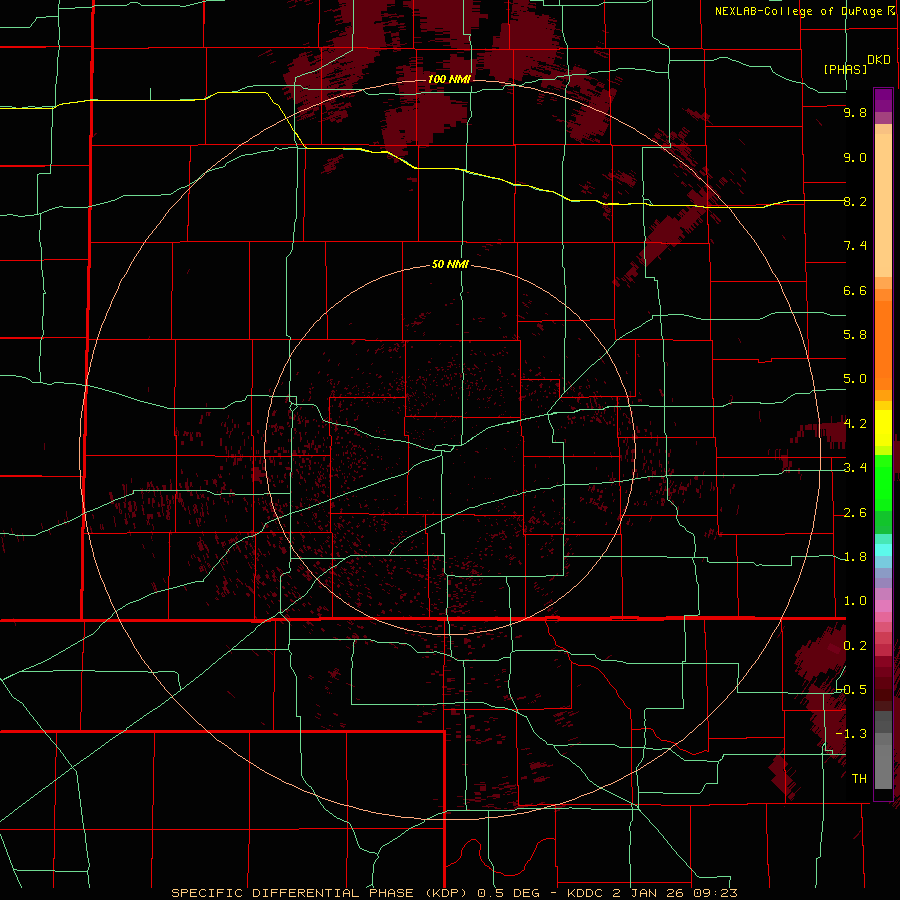Click the 'DKD' label above the legend
Screen dimensions: 900x900
coord(879,60)
